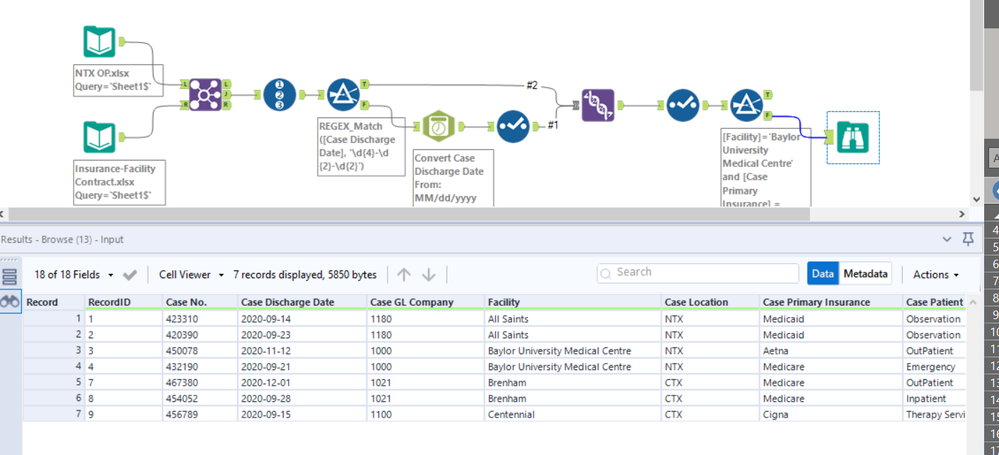Toggle the messages list view icon
The height and width of the screenshot is (455, 999).
click(11, 276)
